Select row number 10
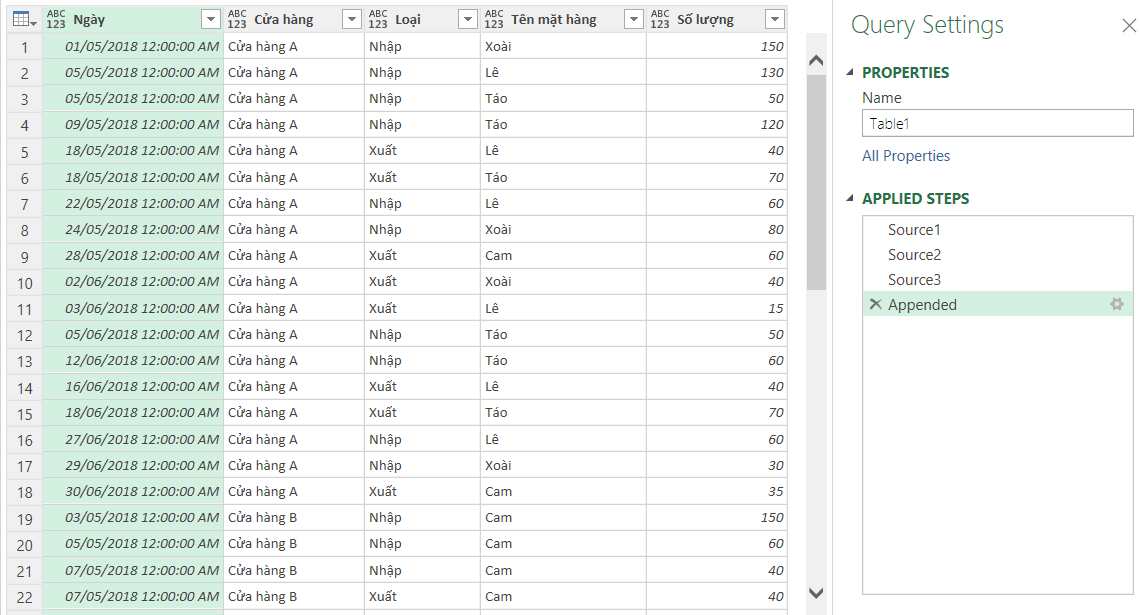This screenshot has height=615, width=1140. point(25,283)
